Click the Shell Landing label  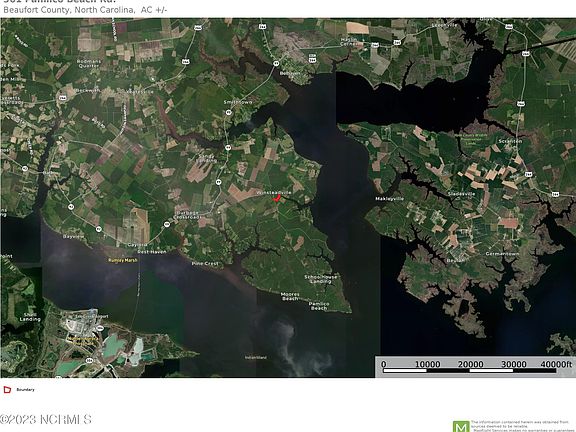(30, 317)
